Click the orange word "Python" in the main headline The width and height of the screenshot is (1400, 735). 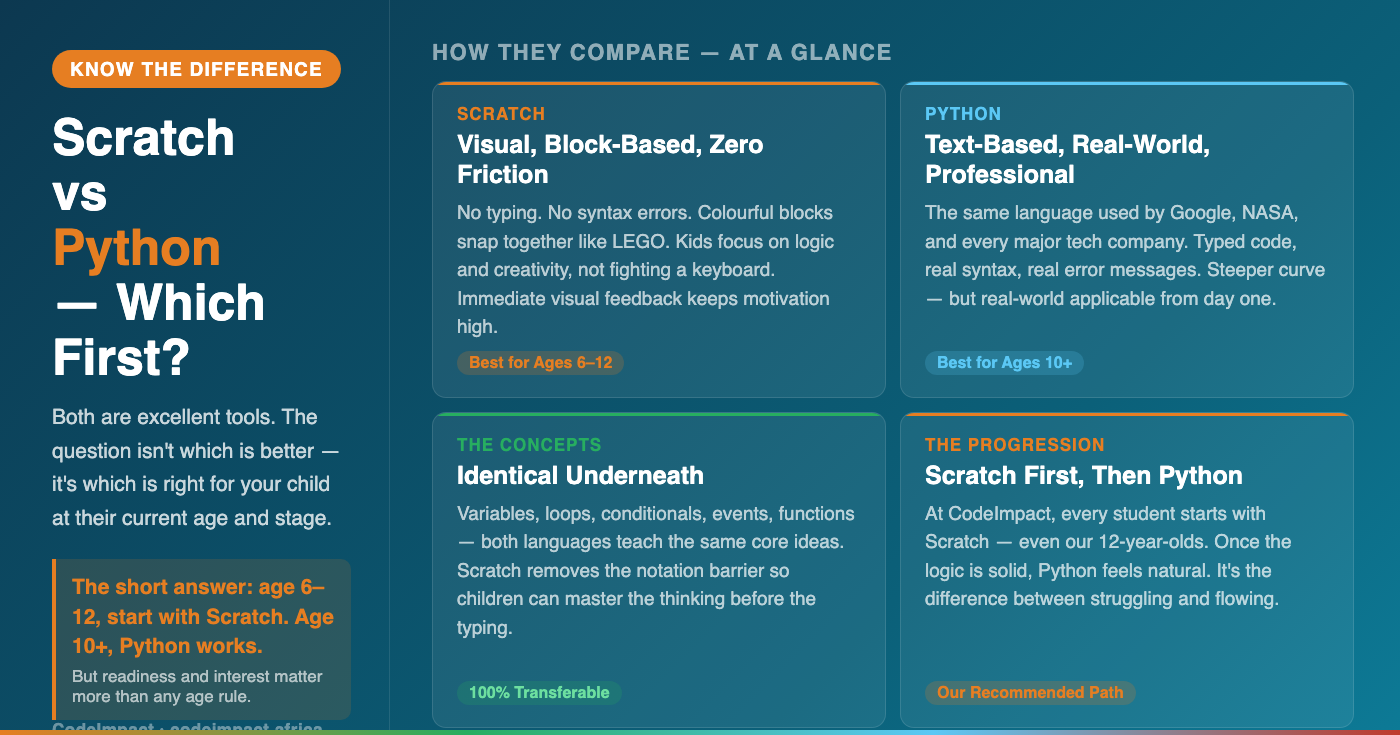click(x=136, y=248)
